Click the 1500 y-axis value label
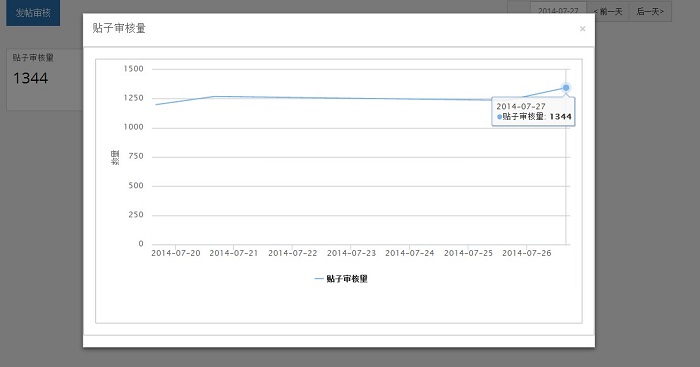 click(133, 69)
